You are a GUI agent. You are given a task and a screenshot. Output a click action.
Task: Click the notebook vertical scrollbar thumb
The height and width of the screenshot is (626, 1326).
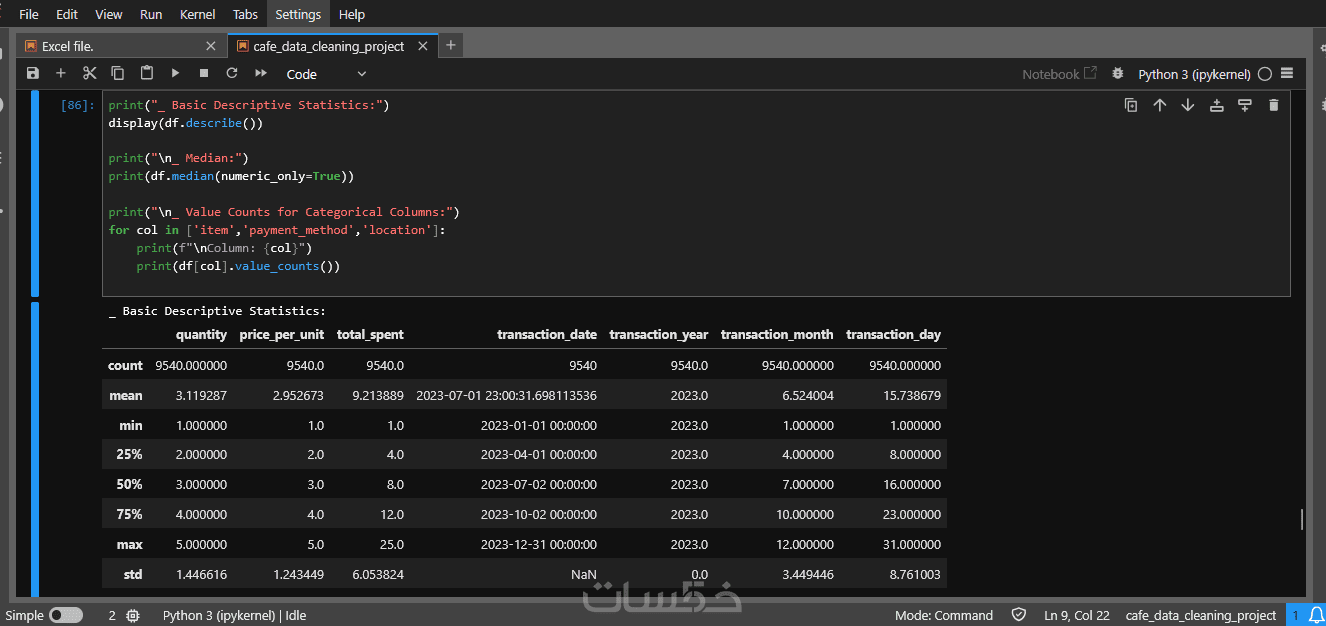click(x=1301, y=520)
